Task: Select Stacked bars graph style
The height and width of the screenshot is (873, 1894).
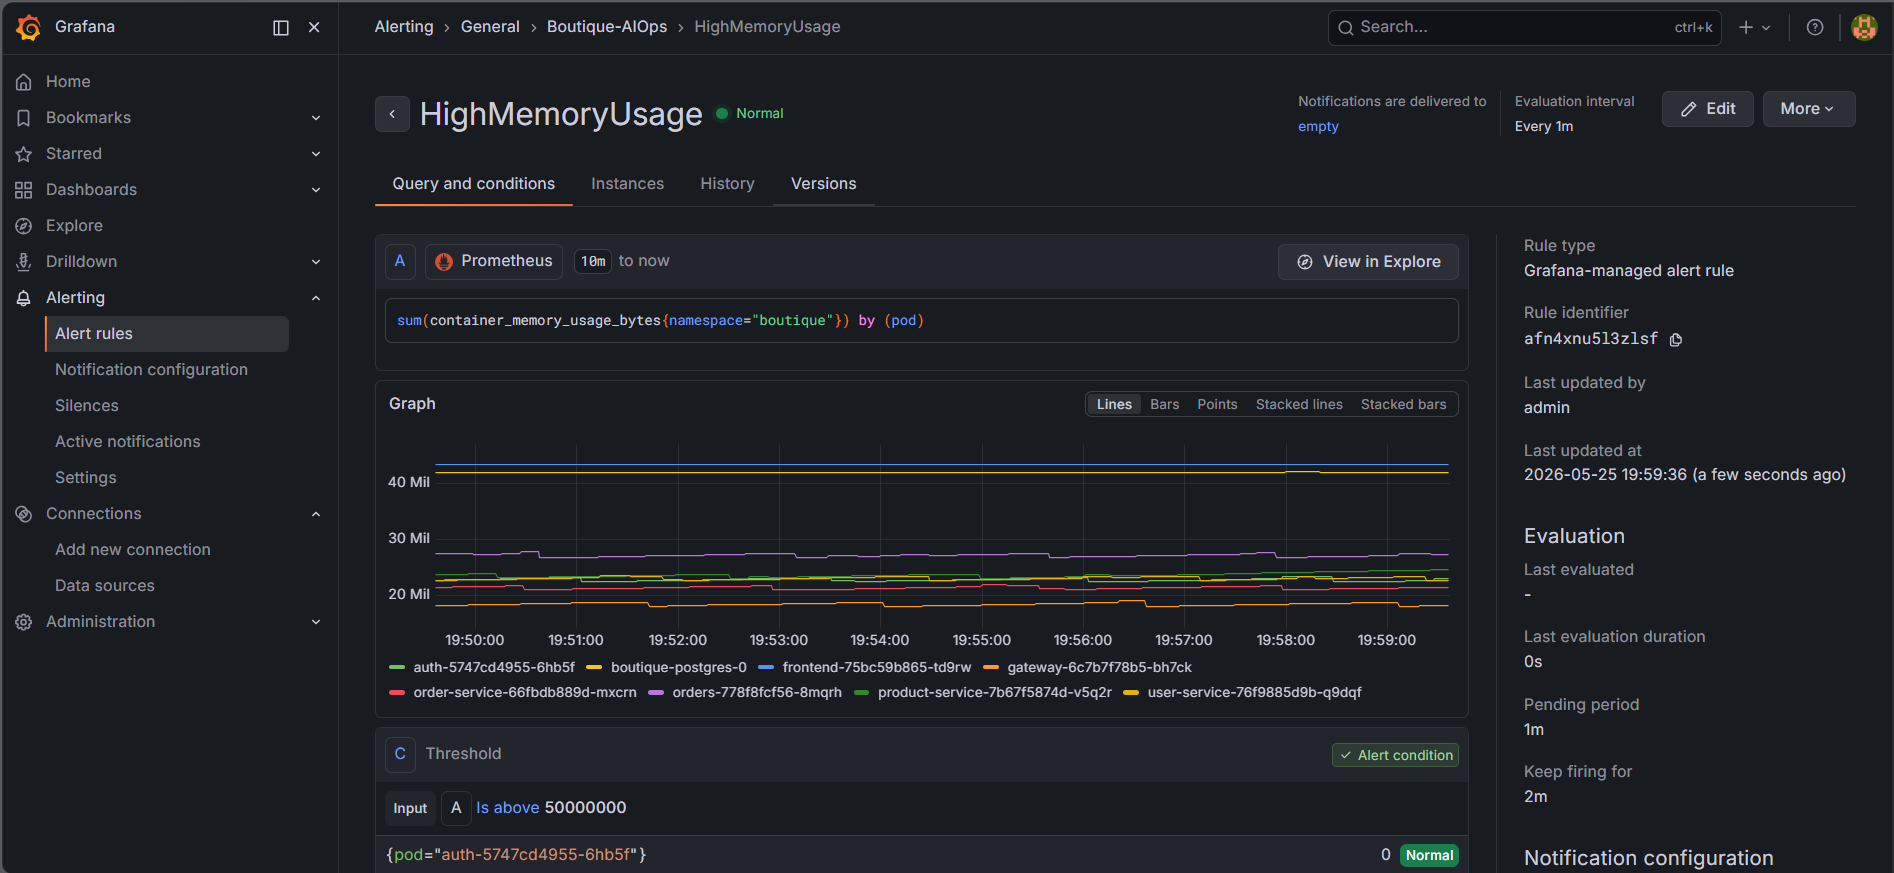Action: 1403,404
